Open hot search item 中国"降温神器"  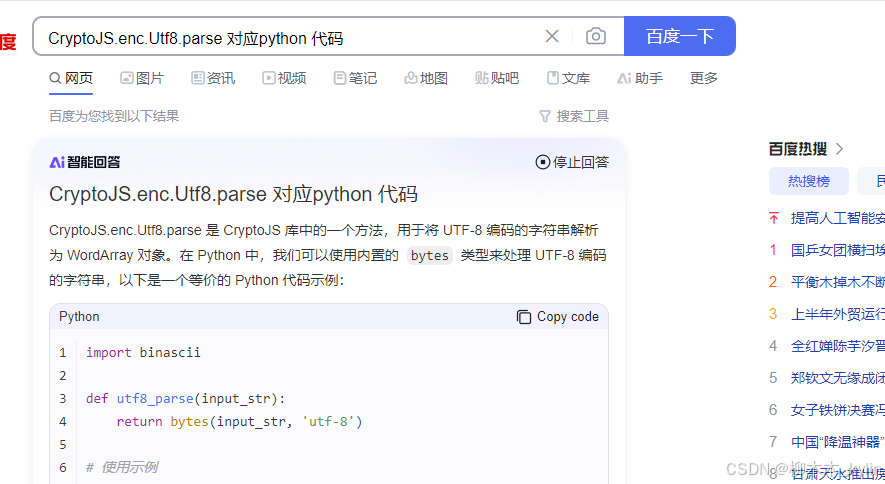pos(838,442)
